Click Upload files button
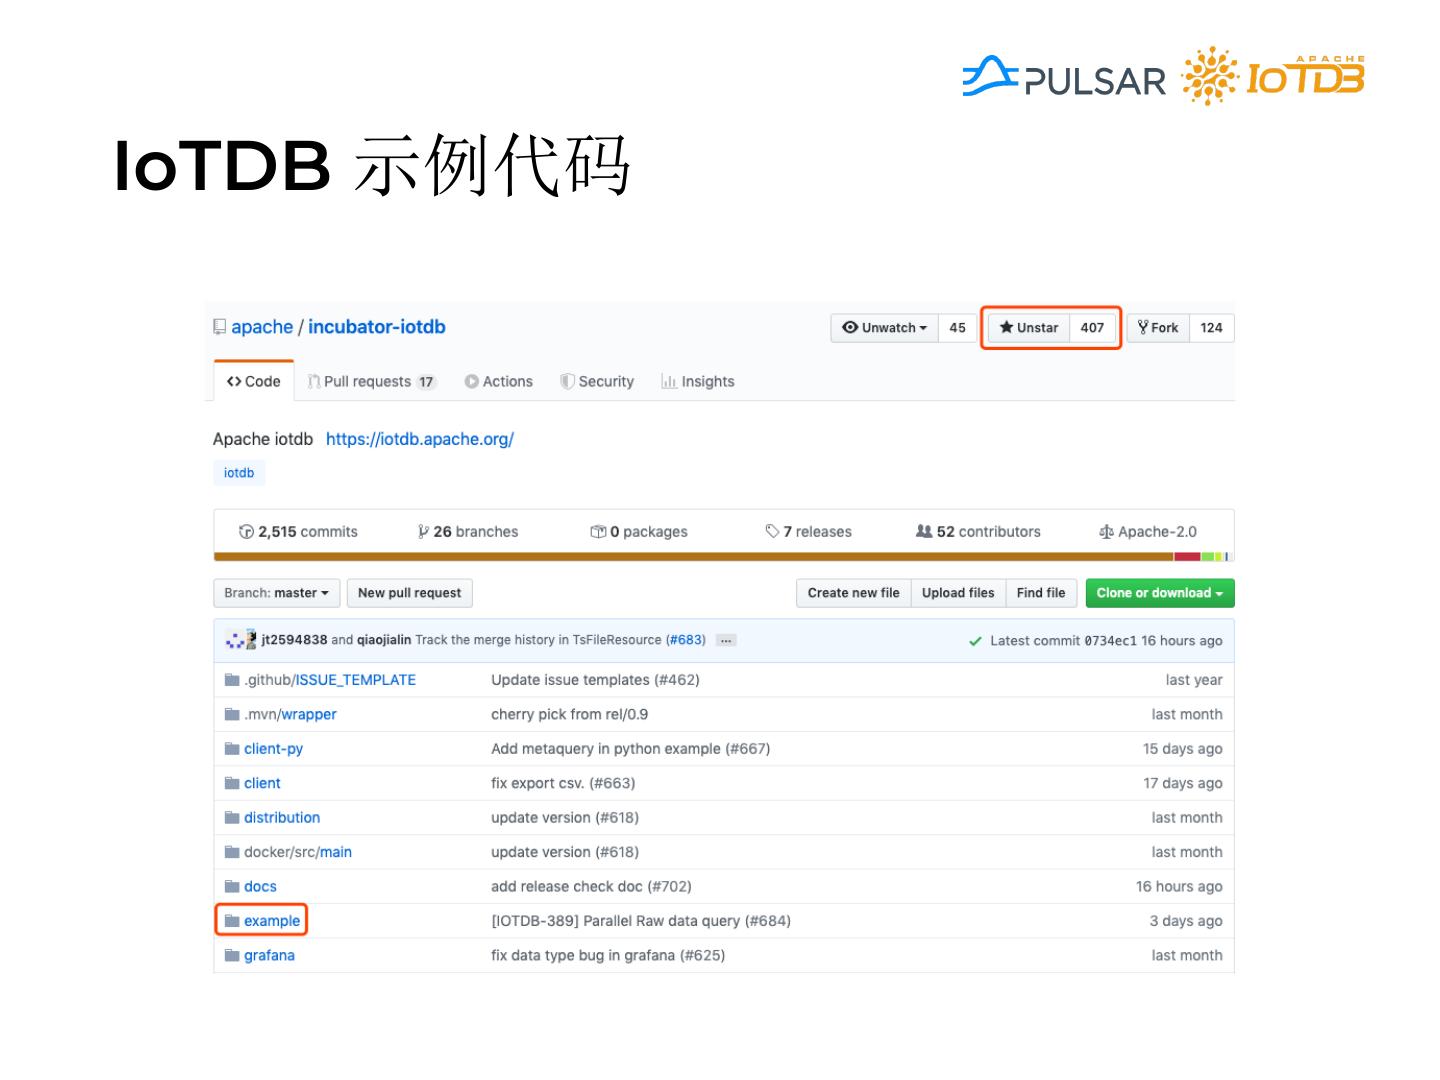Image resolution: width=1440 pixels, height=1080 pixels. (958, 593)
